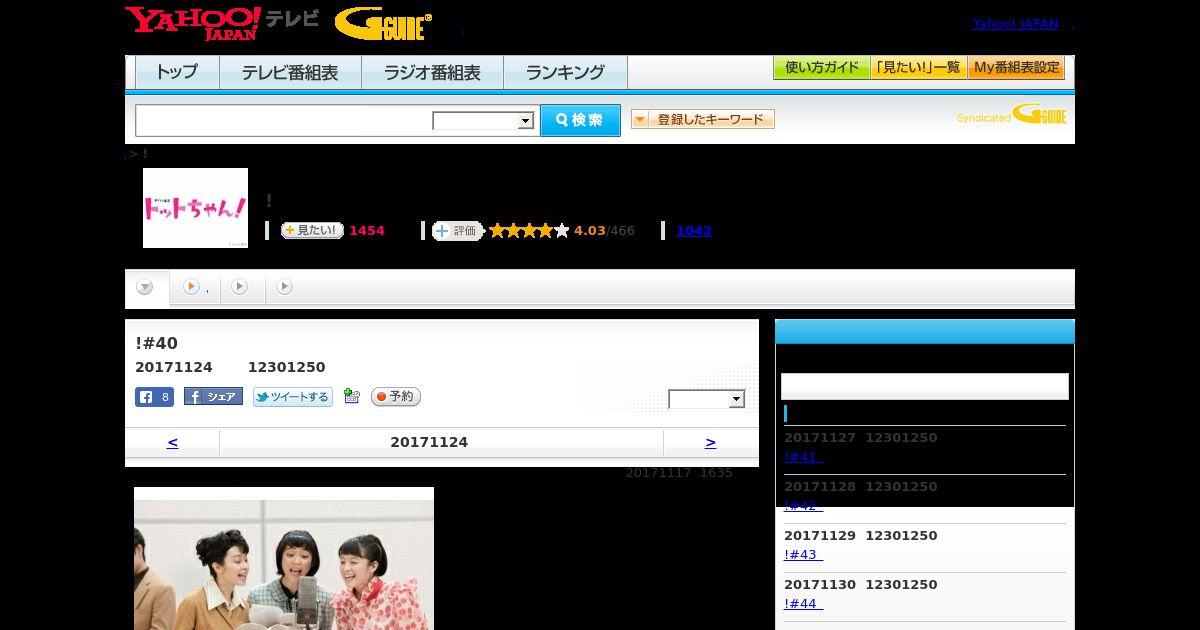Click the star rating display
This screenshot has height=630, width=1200.
[529, 231]
